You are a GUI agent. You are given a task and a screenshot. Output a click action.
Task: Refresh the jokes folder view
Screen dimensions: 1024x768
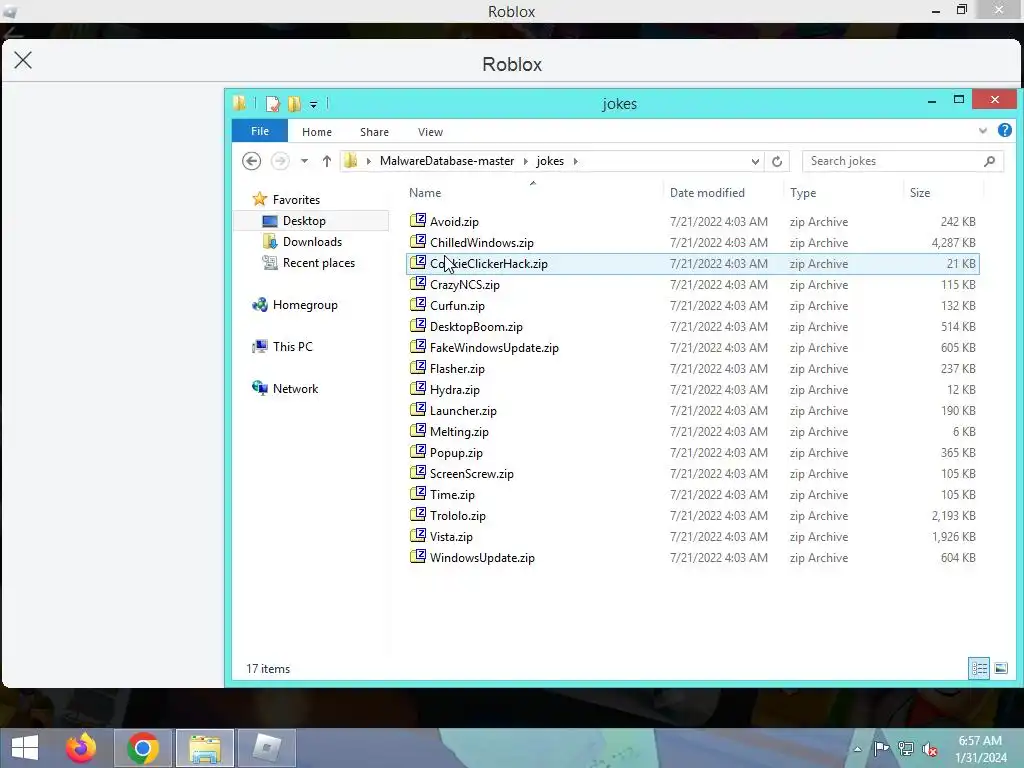[x=776, y=161]
